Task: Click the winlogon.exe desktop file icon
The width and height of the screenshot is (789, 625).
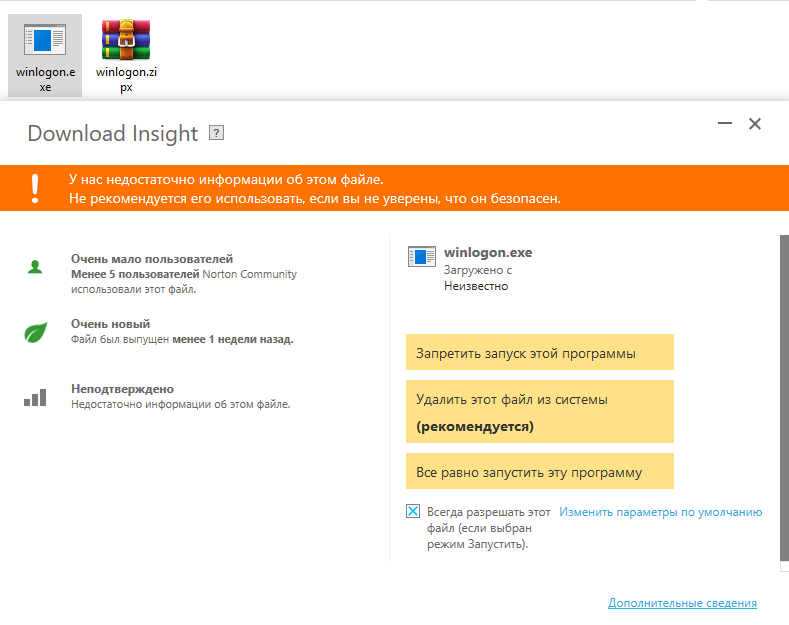Action: (x=45, y=41)
